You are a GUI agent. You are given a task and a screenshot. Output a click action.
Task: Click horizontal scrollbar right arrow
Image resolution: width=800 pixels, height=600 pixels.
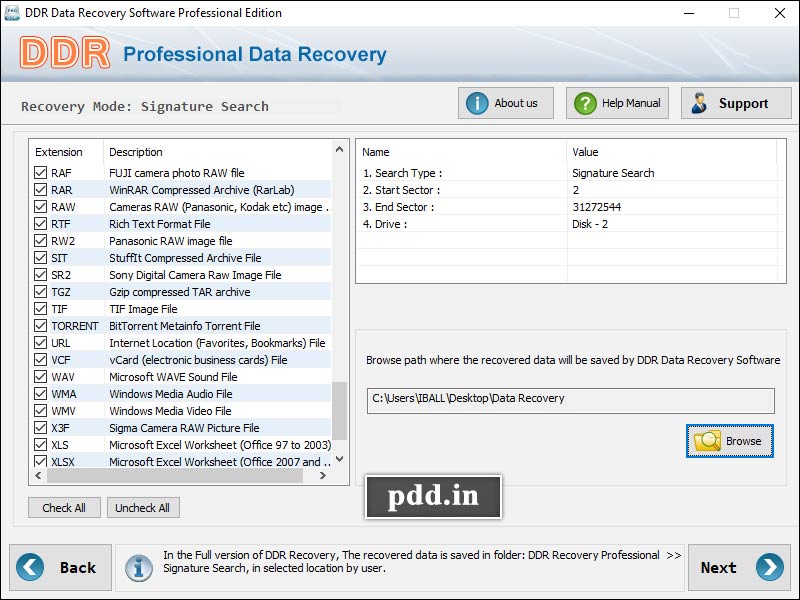[x=323, y=477]
